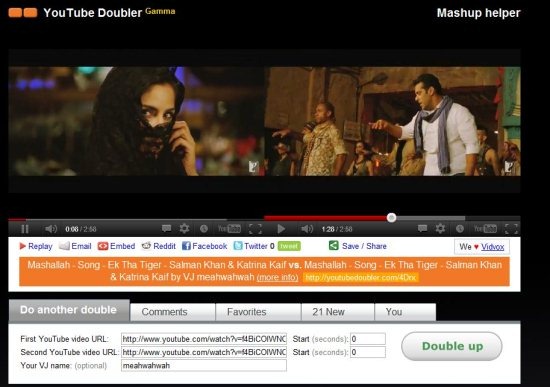
Task: Mute the left video's volume
Action: (x=51, y=229)
